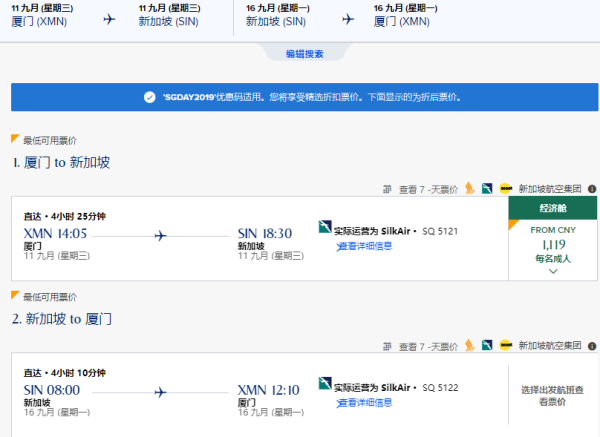Image resolution: width=600 pixels, height=437 pixels.
Task: Click info icon next to 新加坡航空集团, second section
Action: 592,346
